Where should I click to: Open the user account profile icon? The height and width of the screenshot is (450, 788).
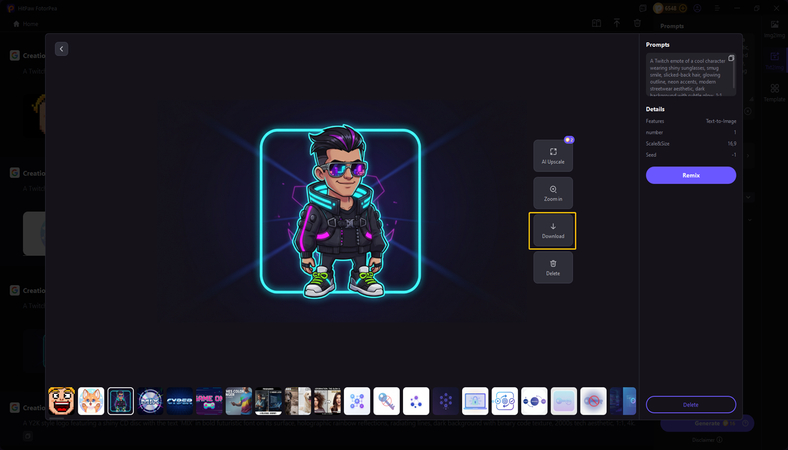click(x=697, y=8)
